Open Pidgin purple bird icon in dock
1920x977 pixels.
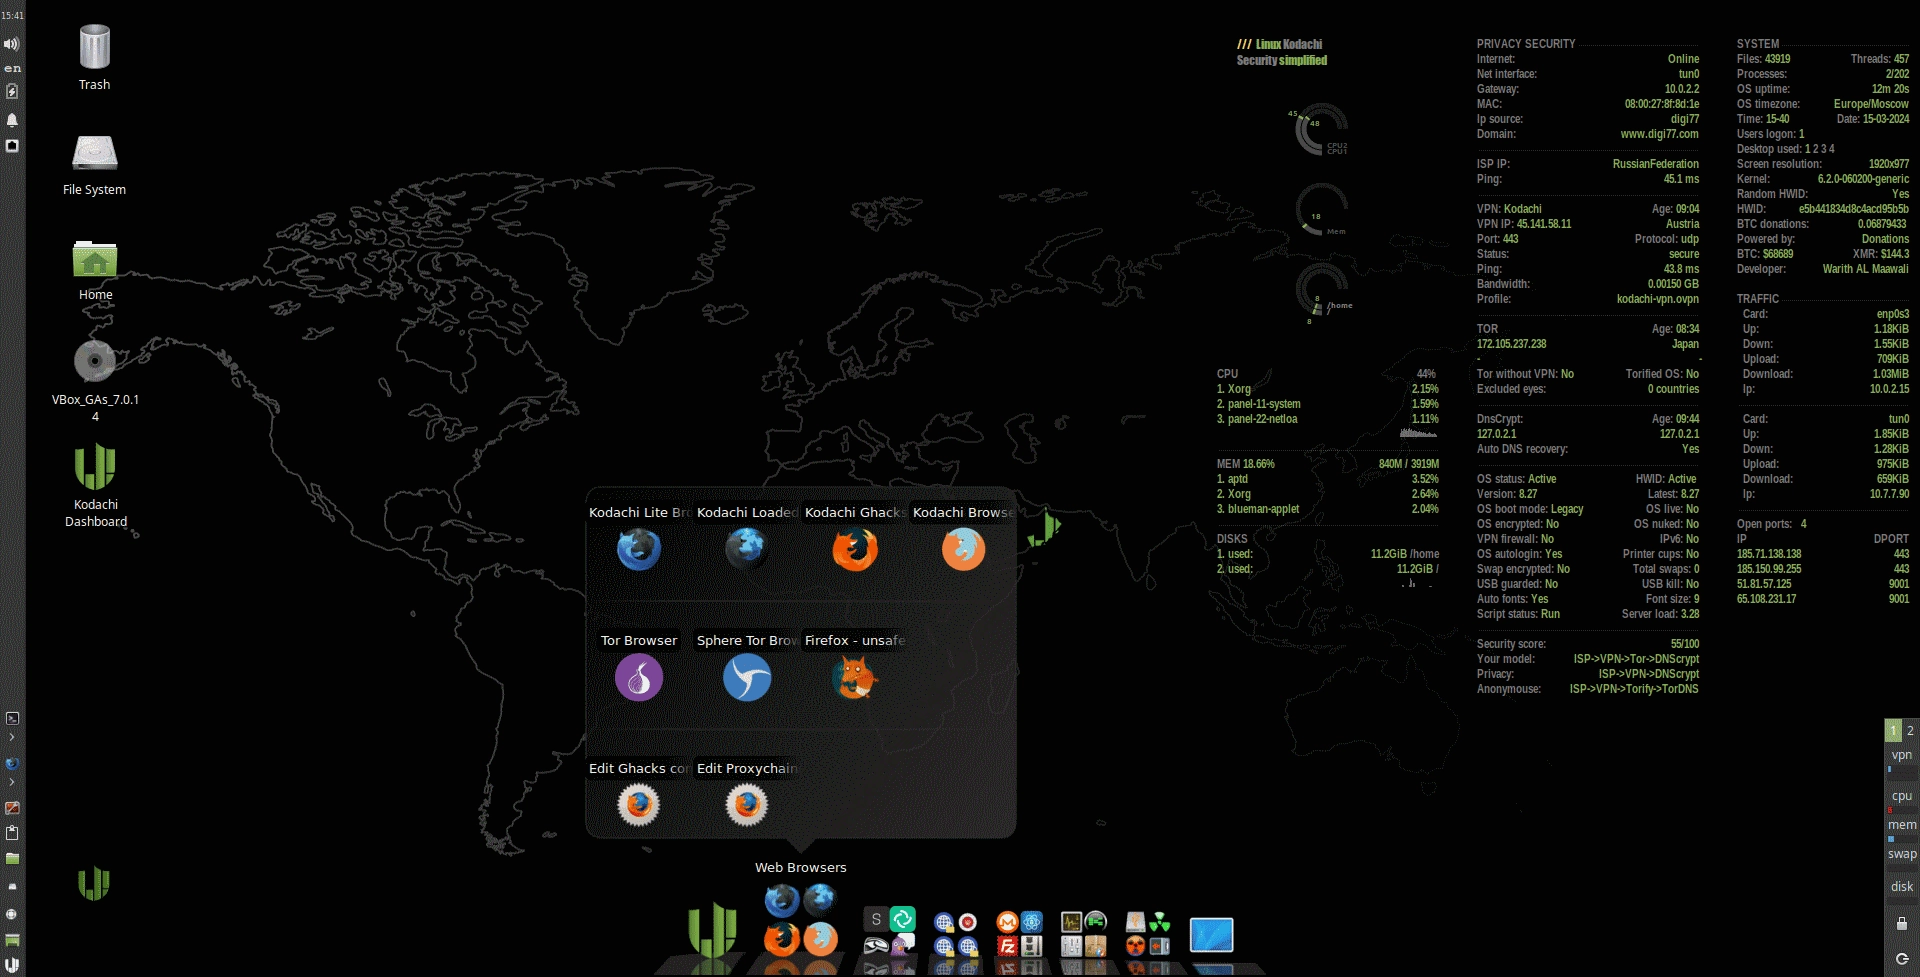click(x=902, y=945)
